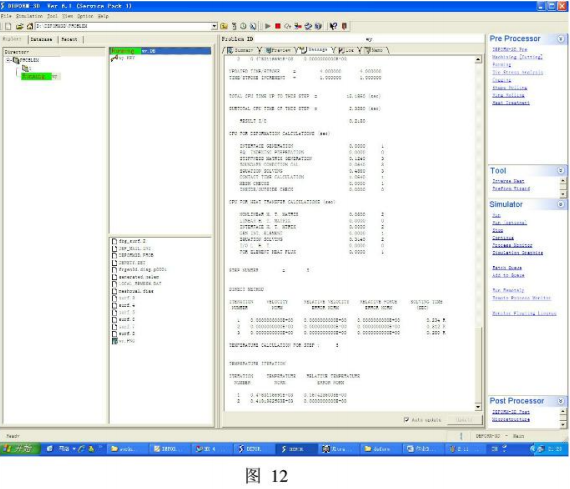Image resolution: width=570 pixels, height=489 pixels.
Task: Open the Tool menu
Action: [x=52, y=16]
